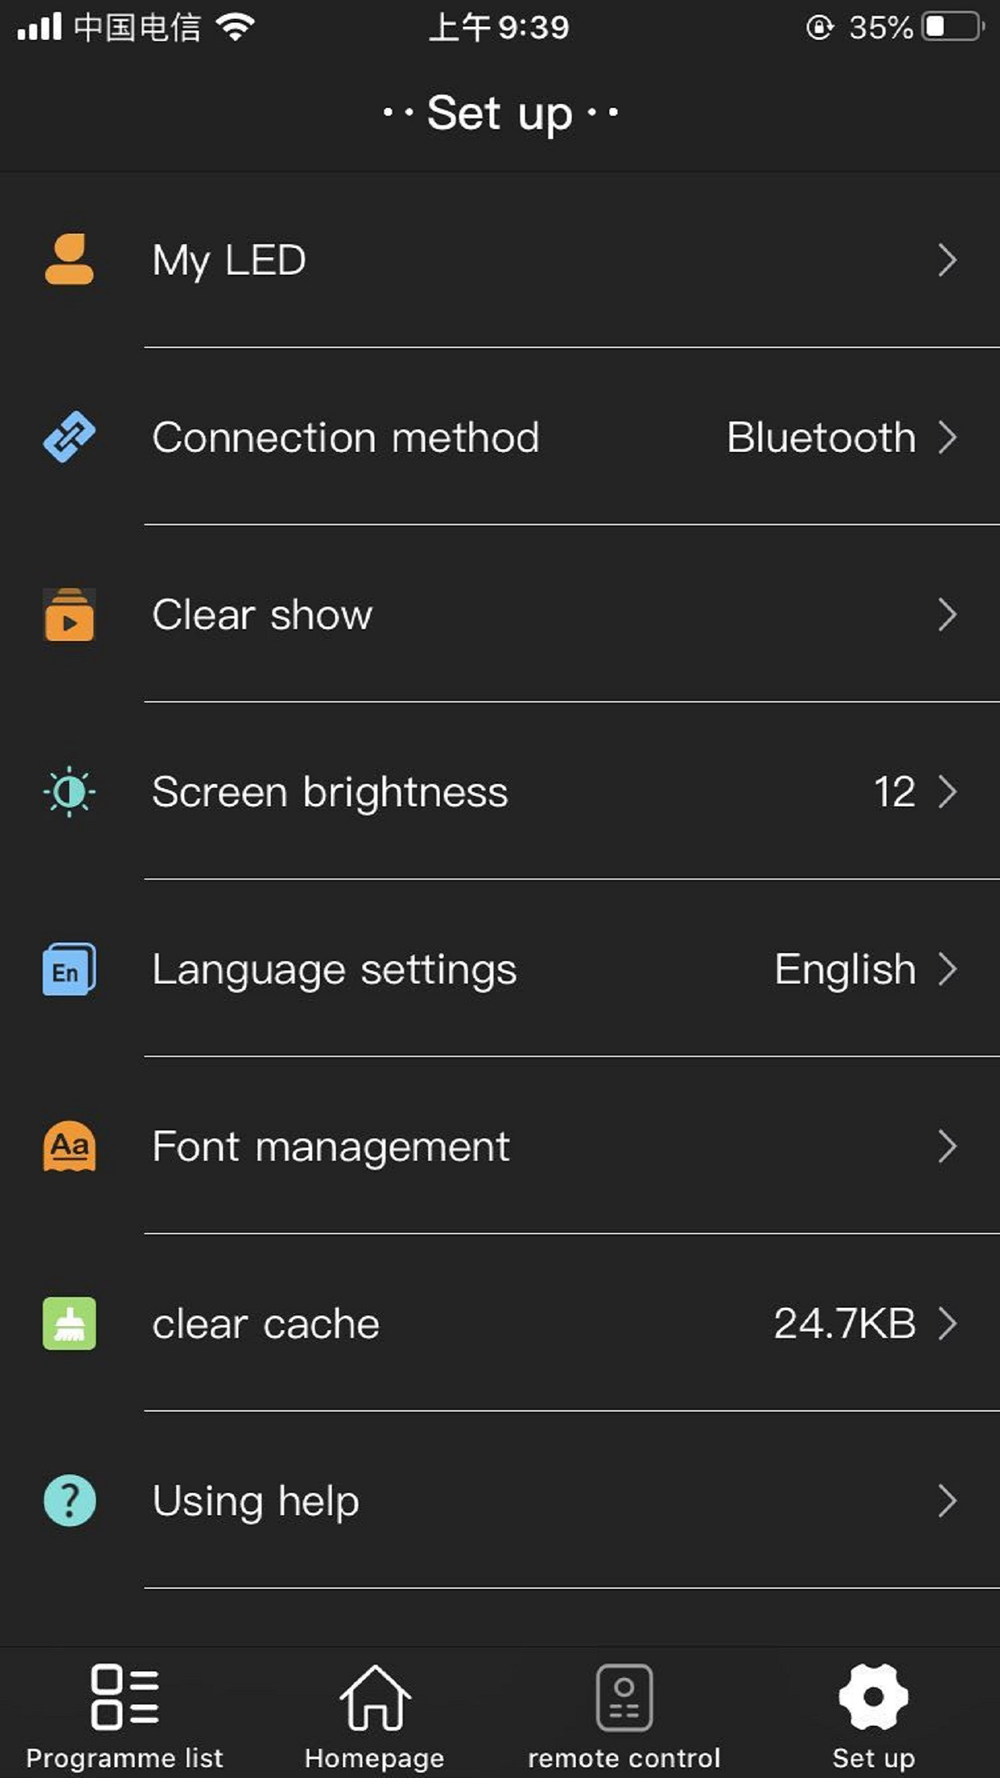Tap the orange Clear show archive icon
The width and height of the screenshot is (1000, 1778).
[69, 614]
